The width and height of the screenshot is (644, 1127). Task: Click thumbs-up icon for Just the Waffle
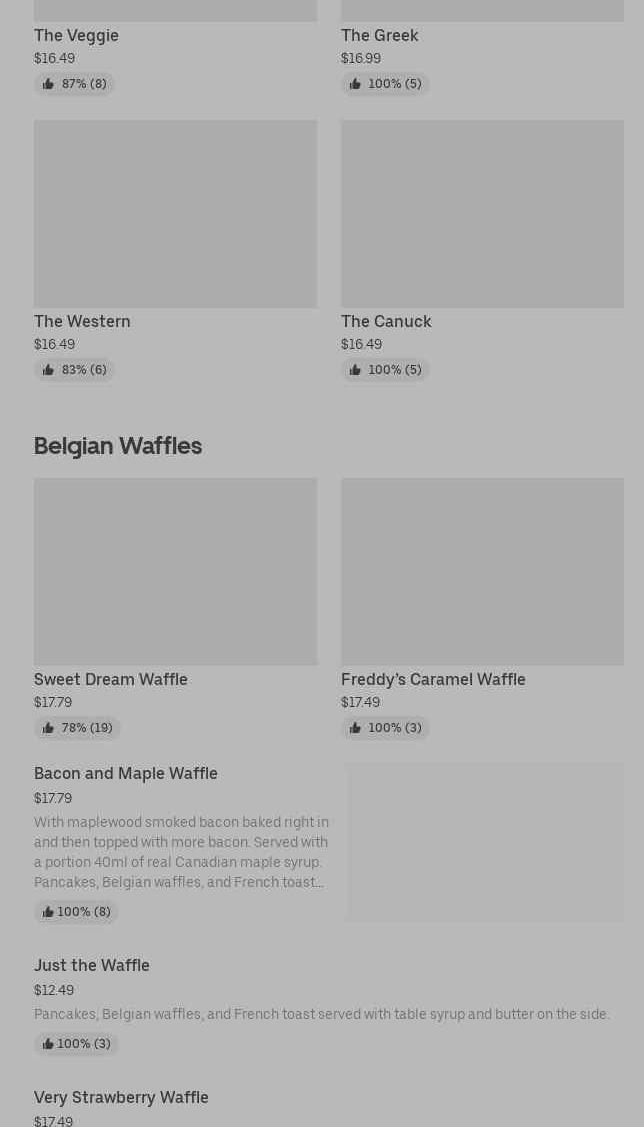[x=48, y=1044]
